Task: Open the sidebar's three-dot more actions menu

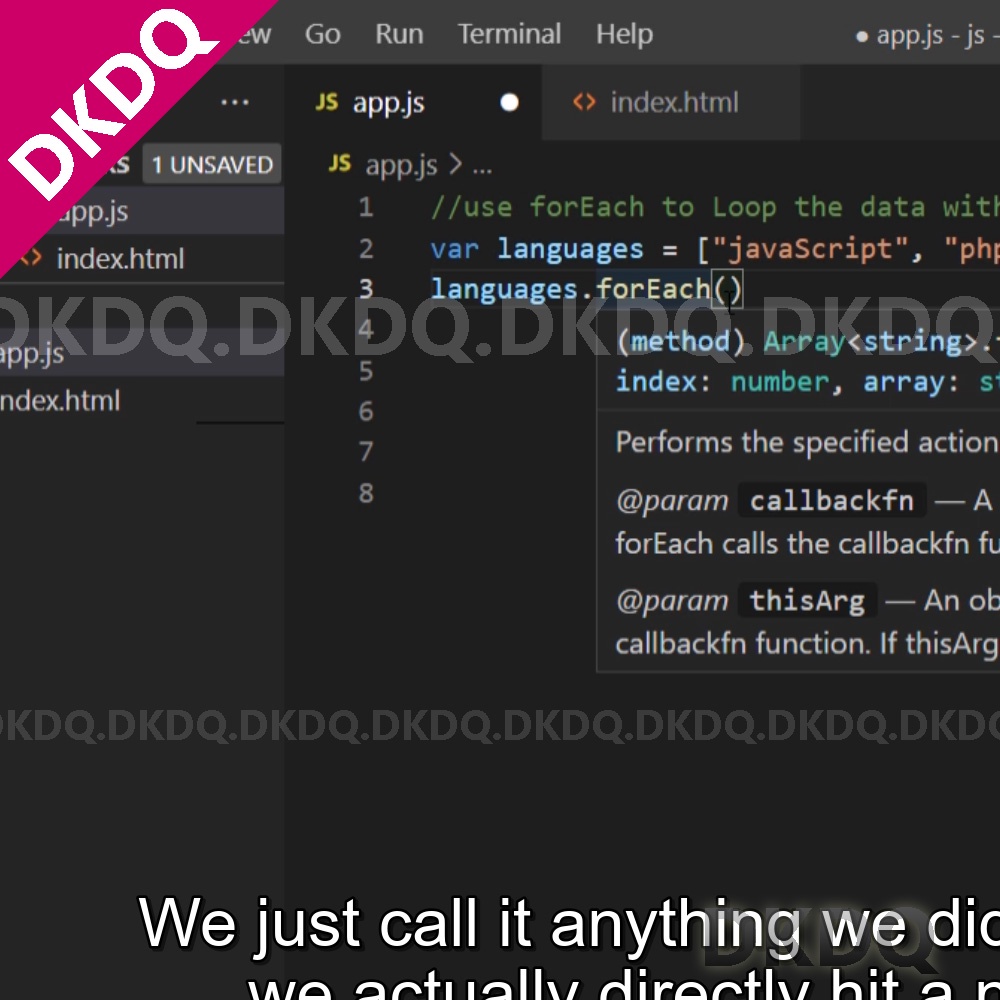Action: [235, 102]
